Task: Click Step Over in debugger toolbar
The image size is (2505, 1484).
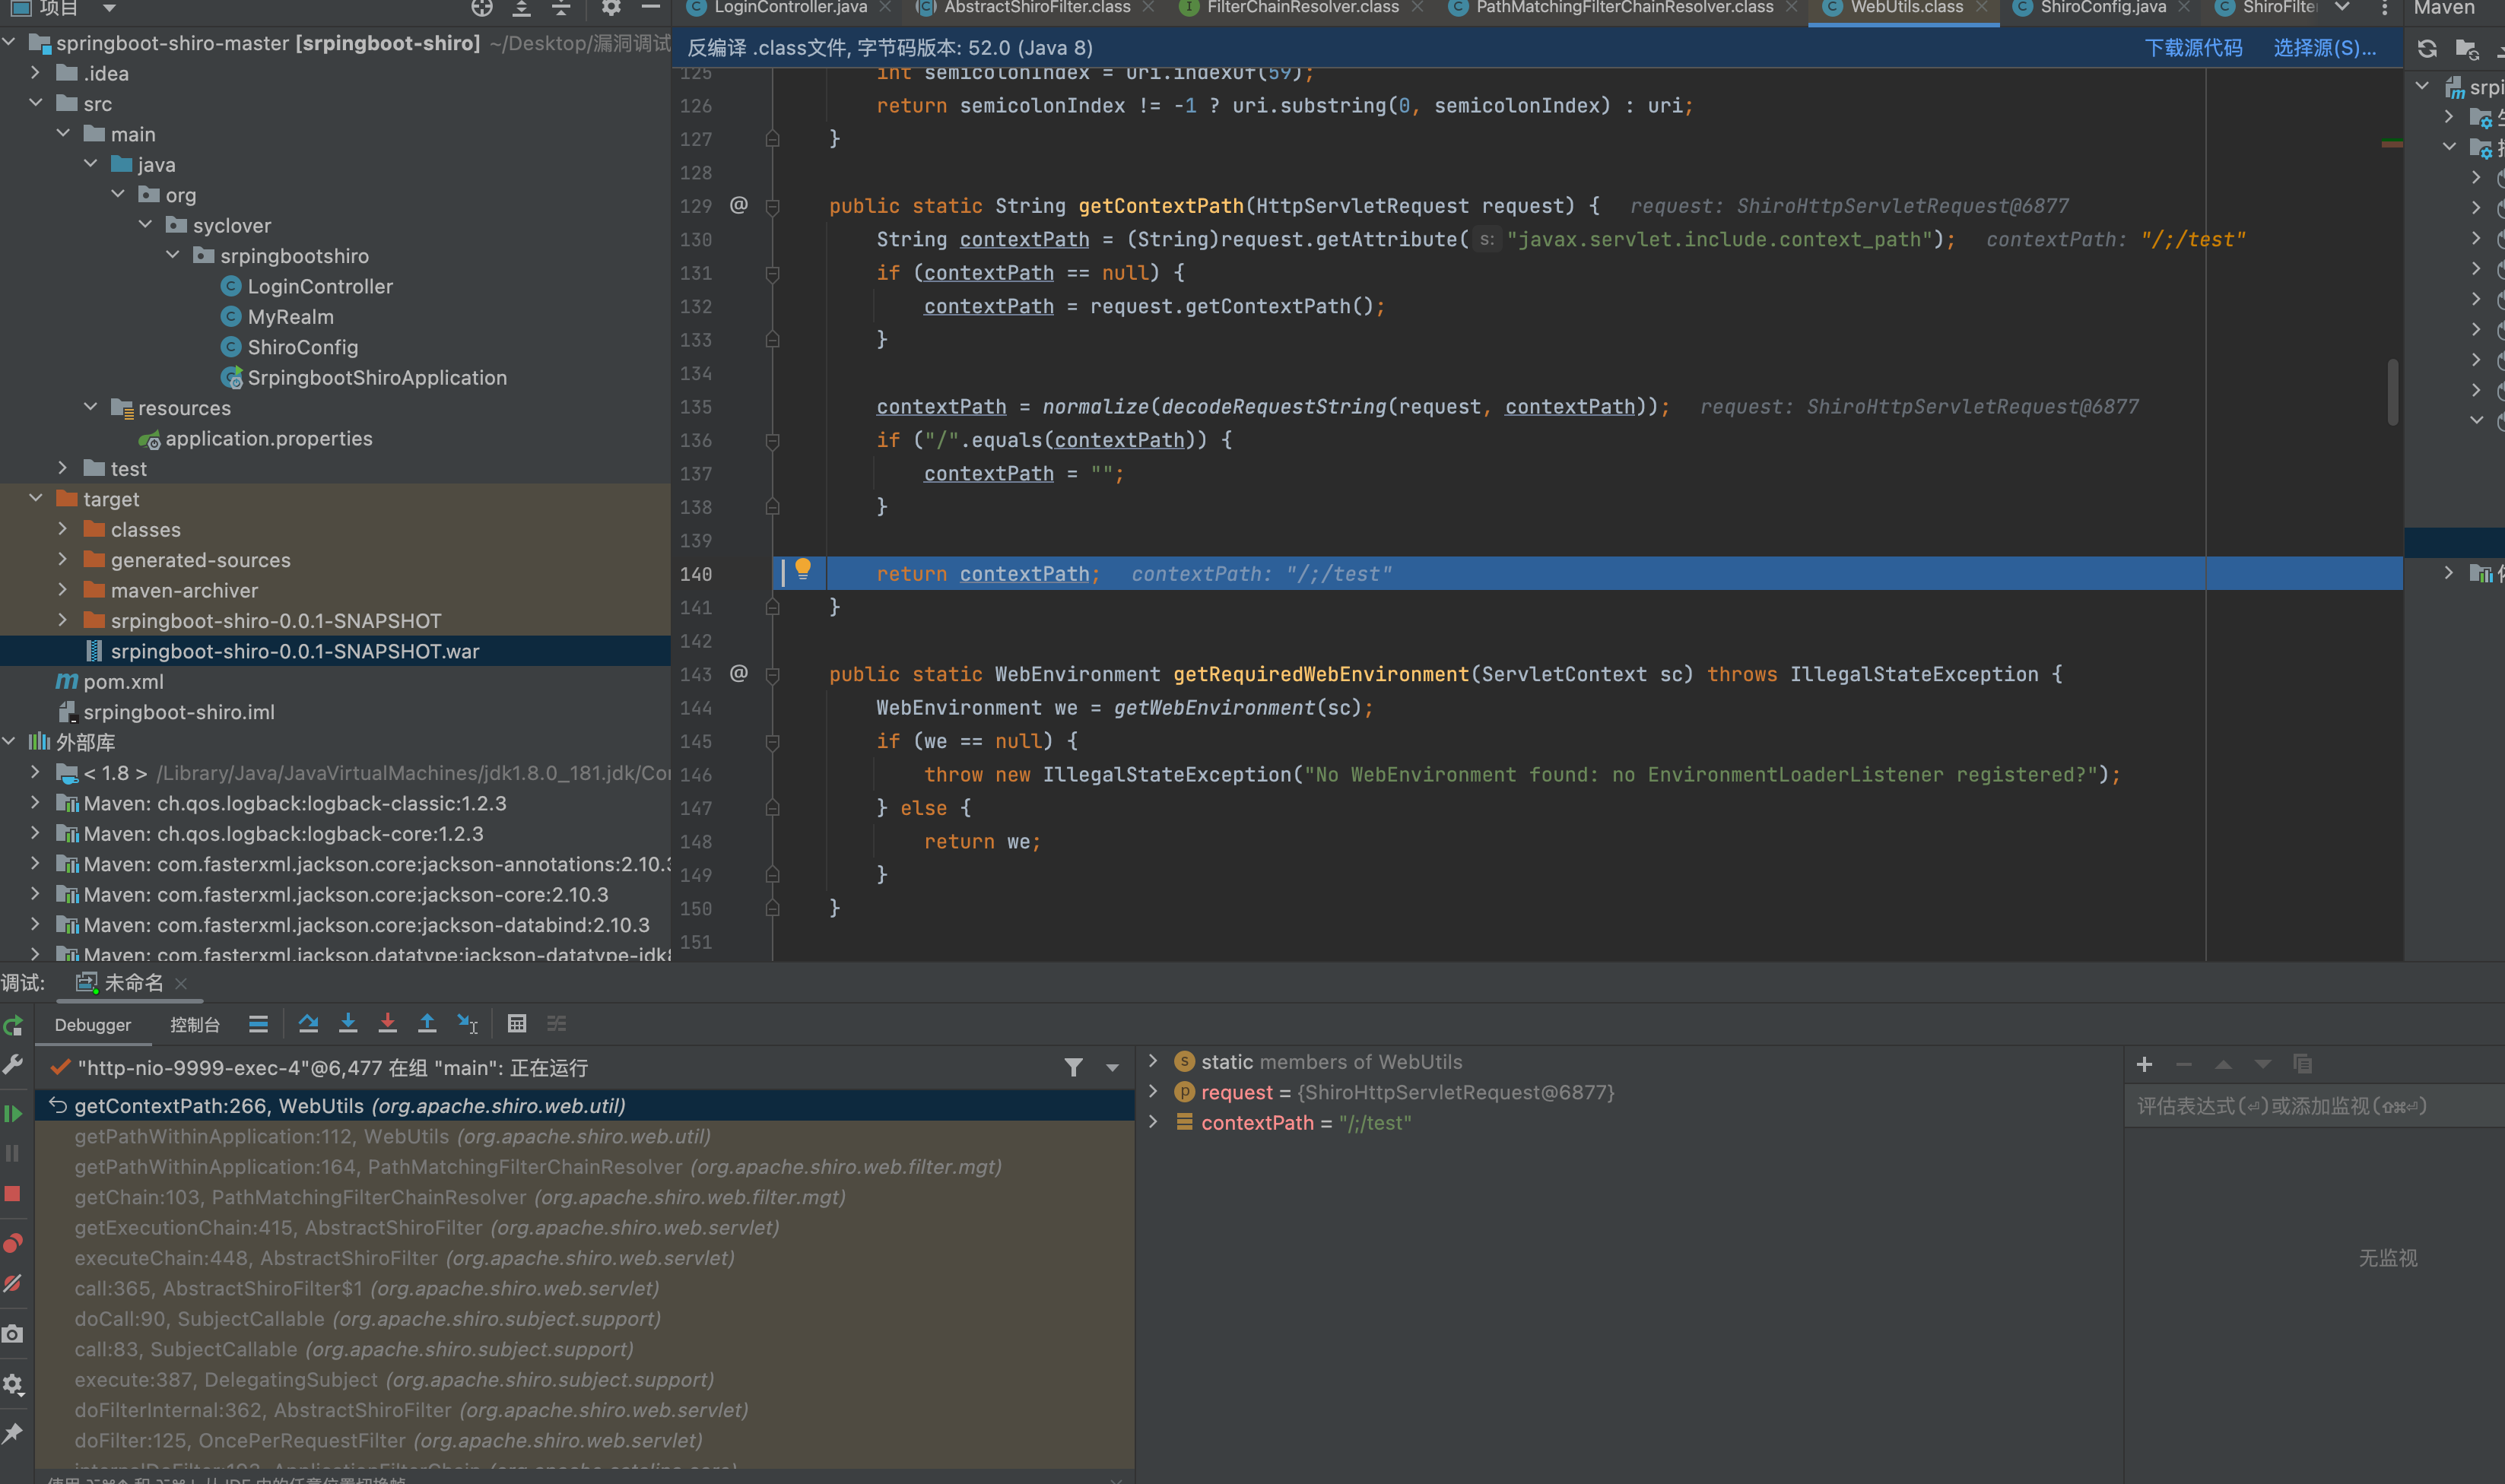Action: (308, 1023)
